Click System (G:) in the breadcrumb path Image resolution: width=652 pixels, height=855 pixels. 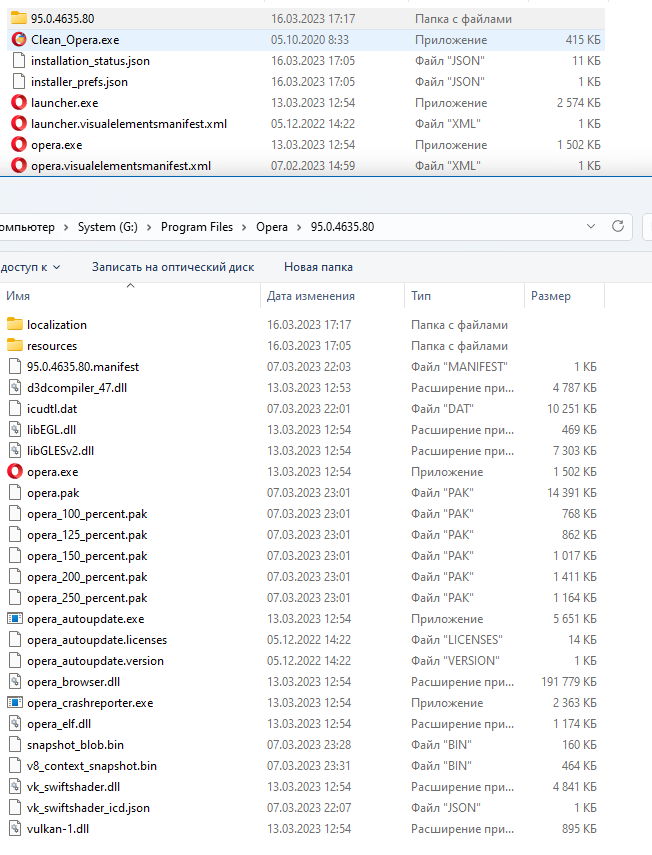(108, 227)
